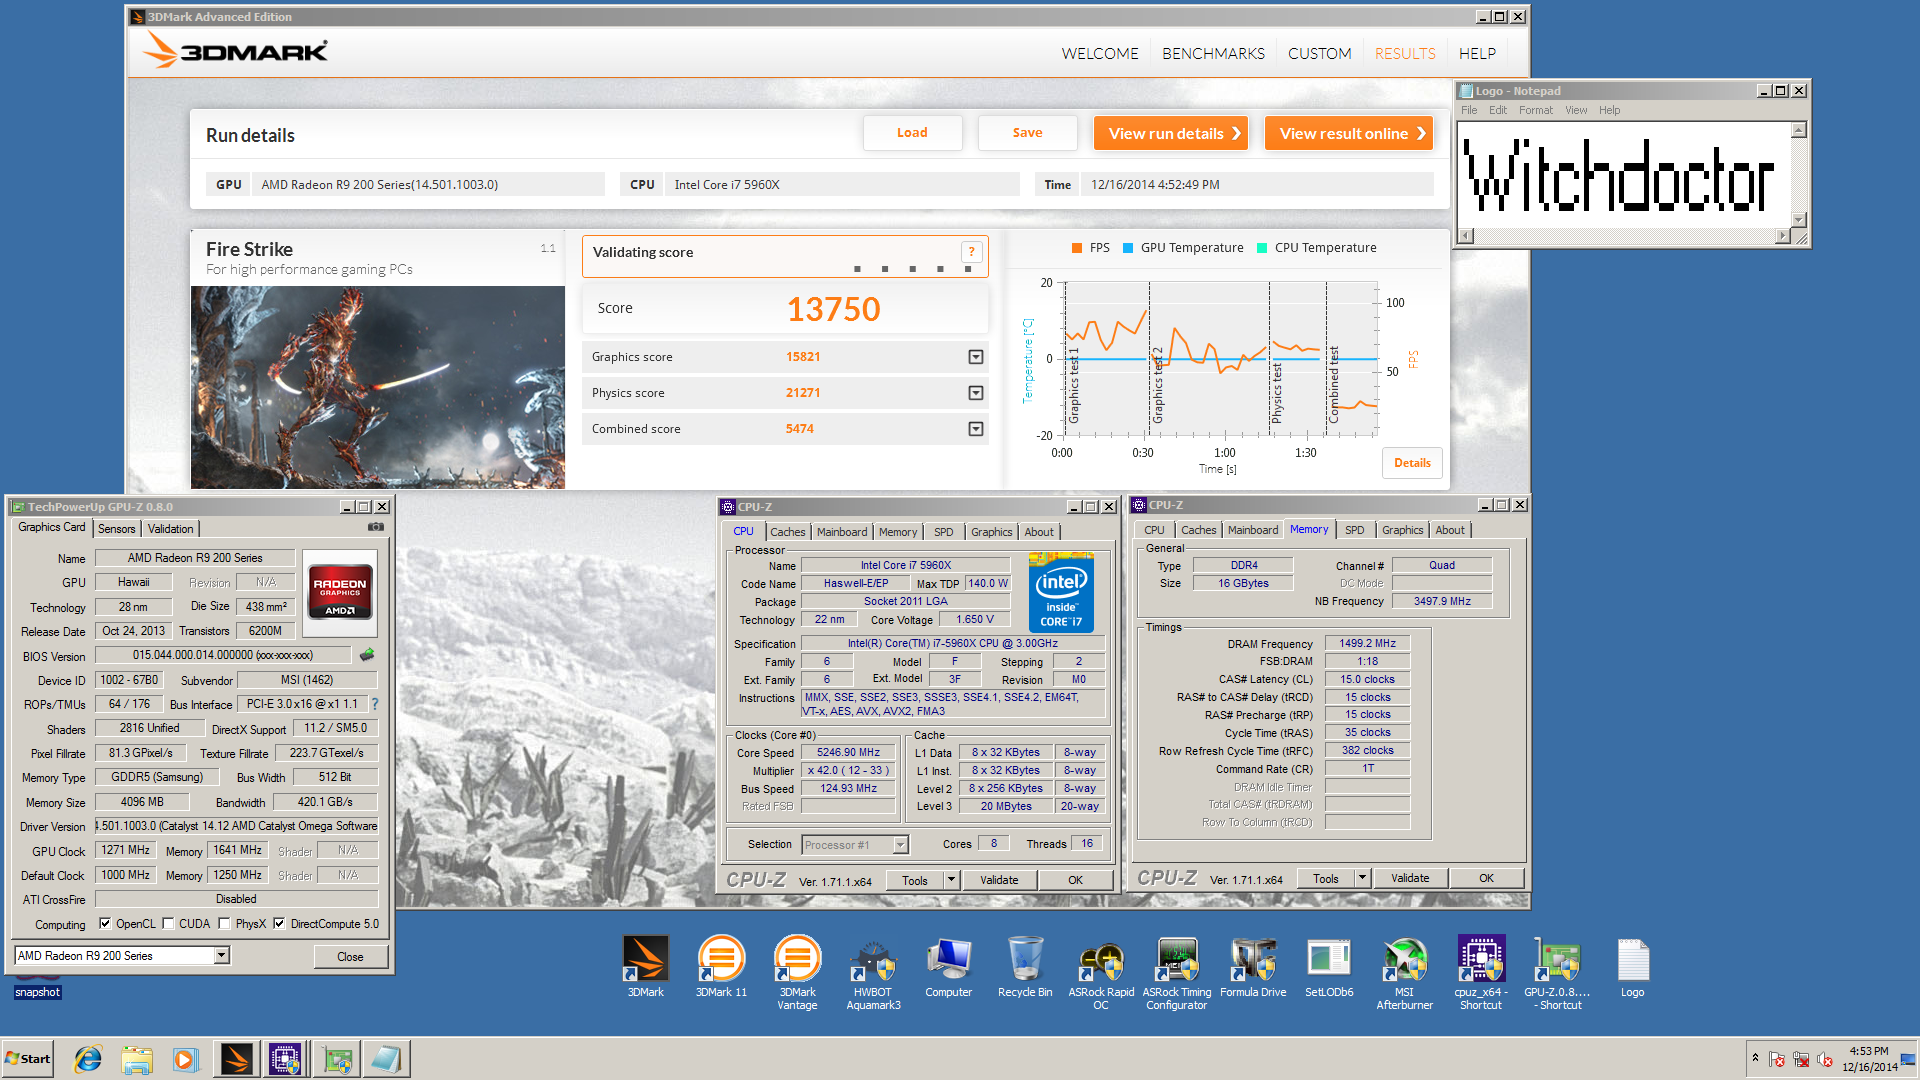Toggle the OpenCL checkbox in GPU-Z
This screenshot has height=1080, width=1920.
(105, 923)
